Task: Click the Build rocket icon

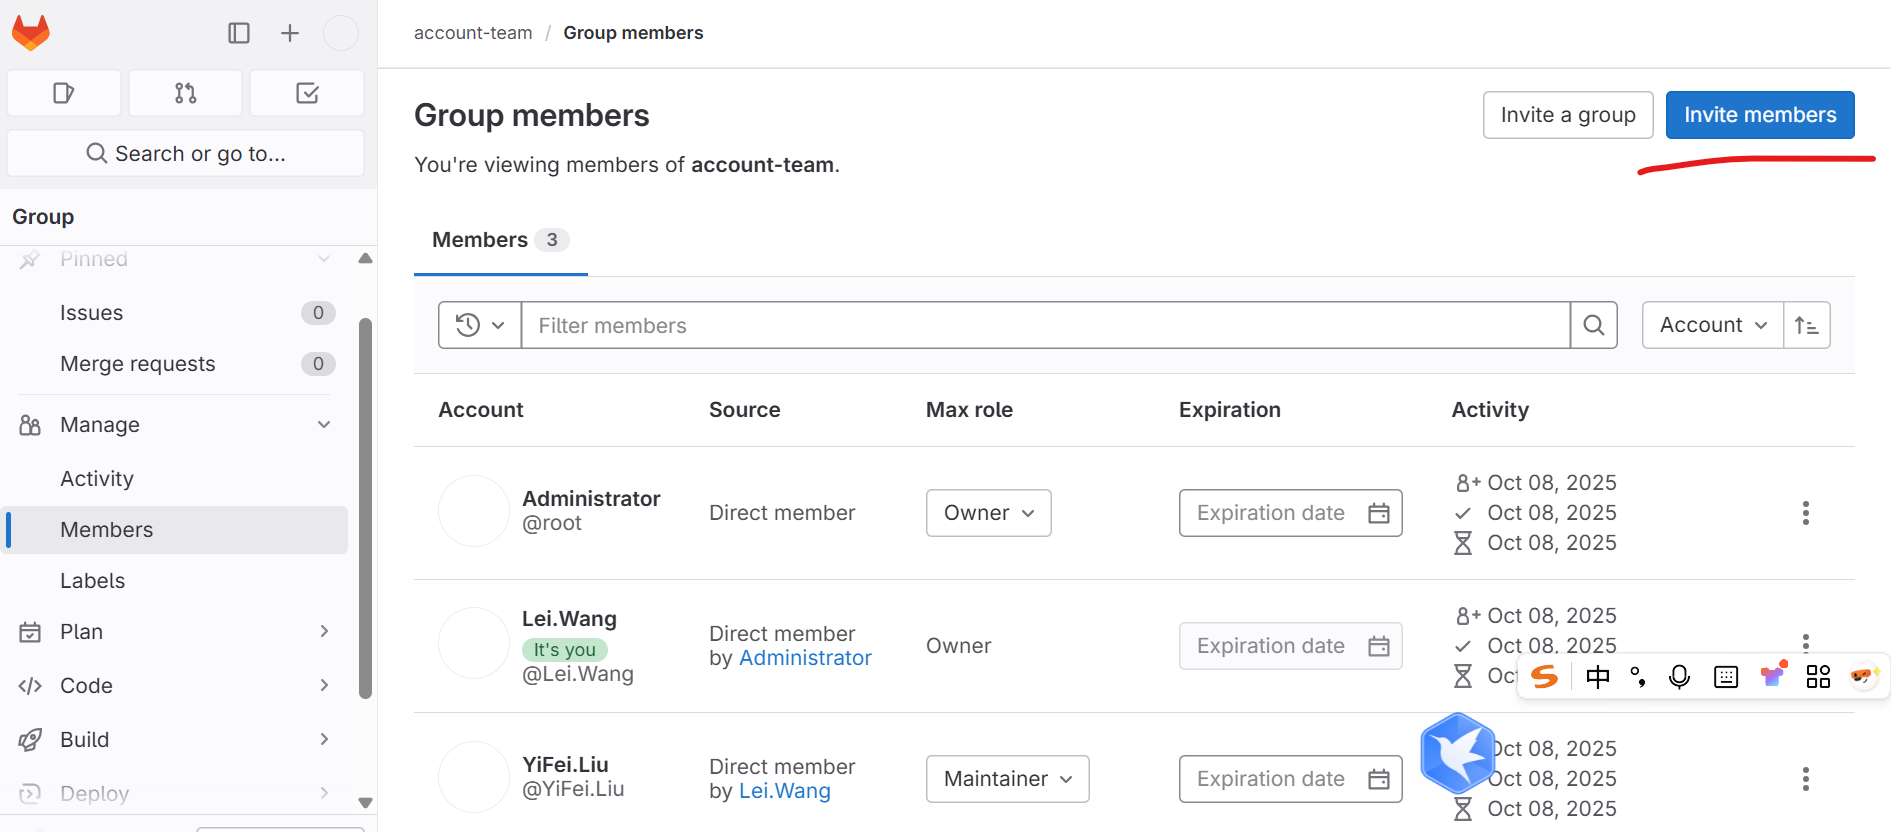Action: 30,740
